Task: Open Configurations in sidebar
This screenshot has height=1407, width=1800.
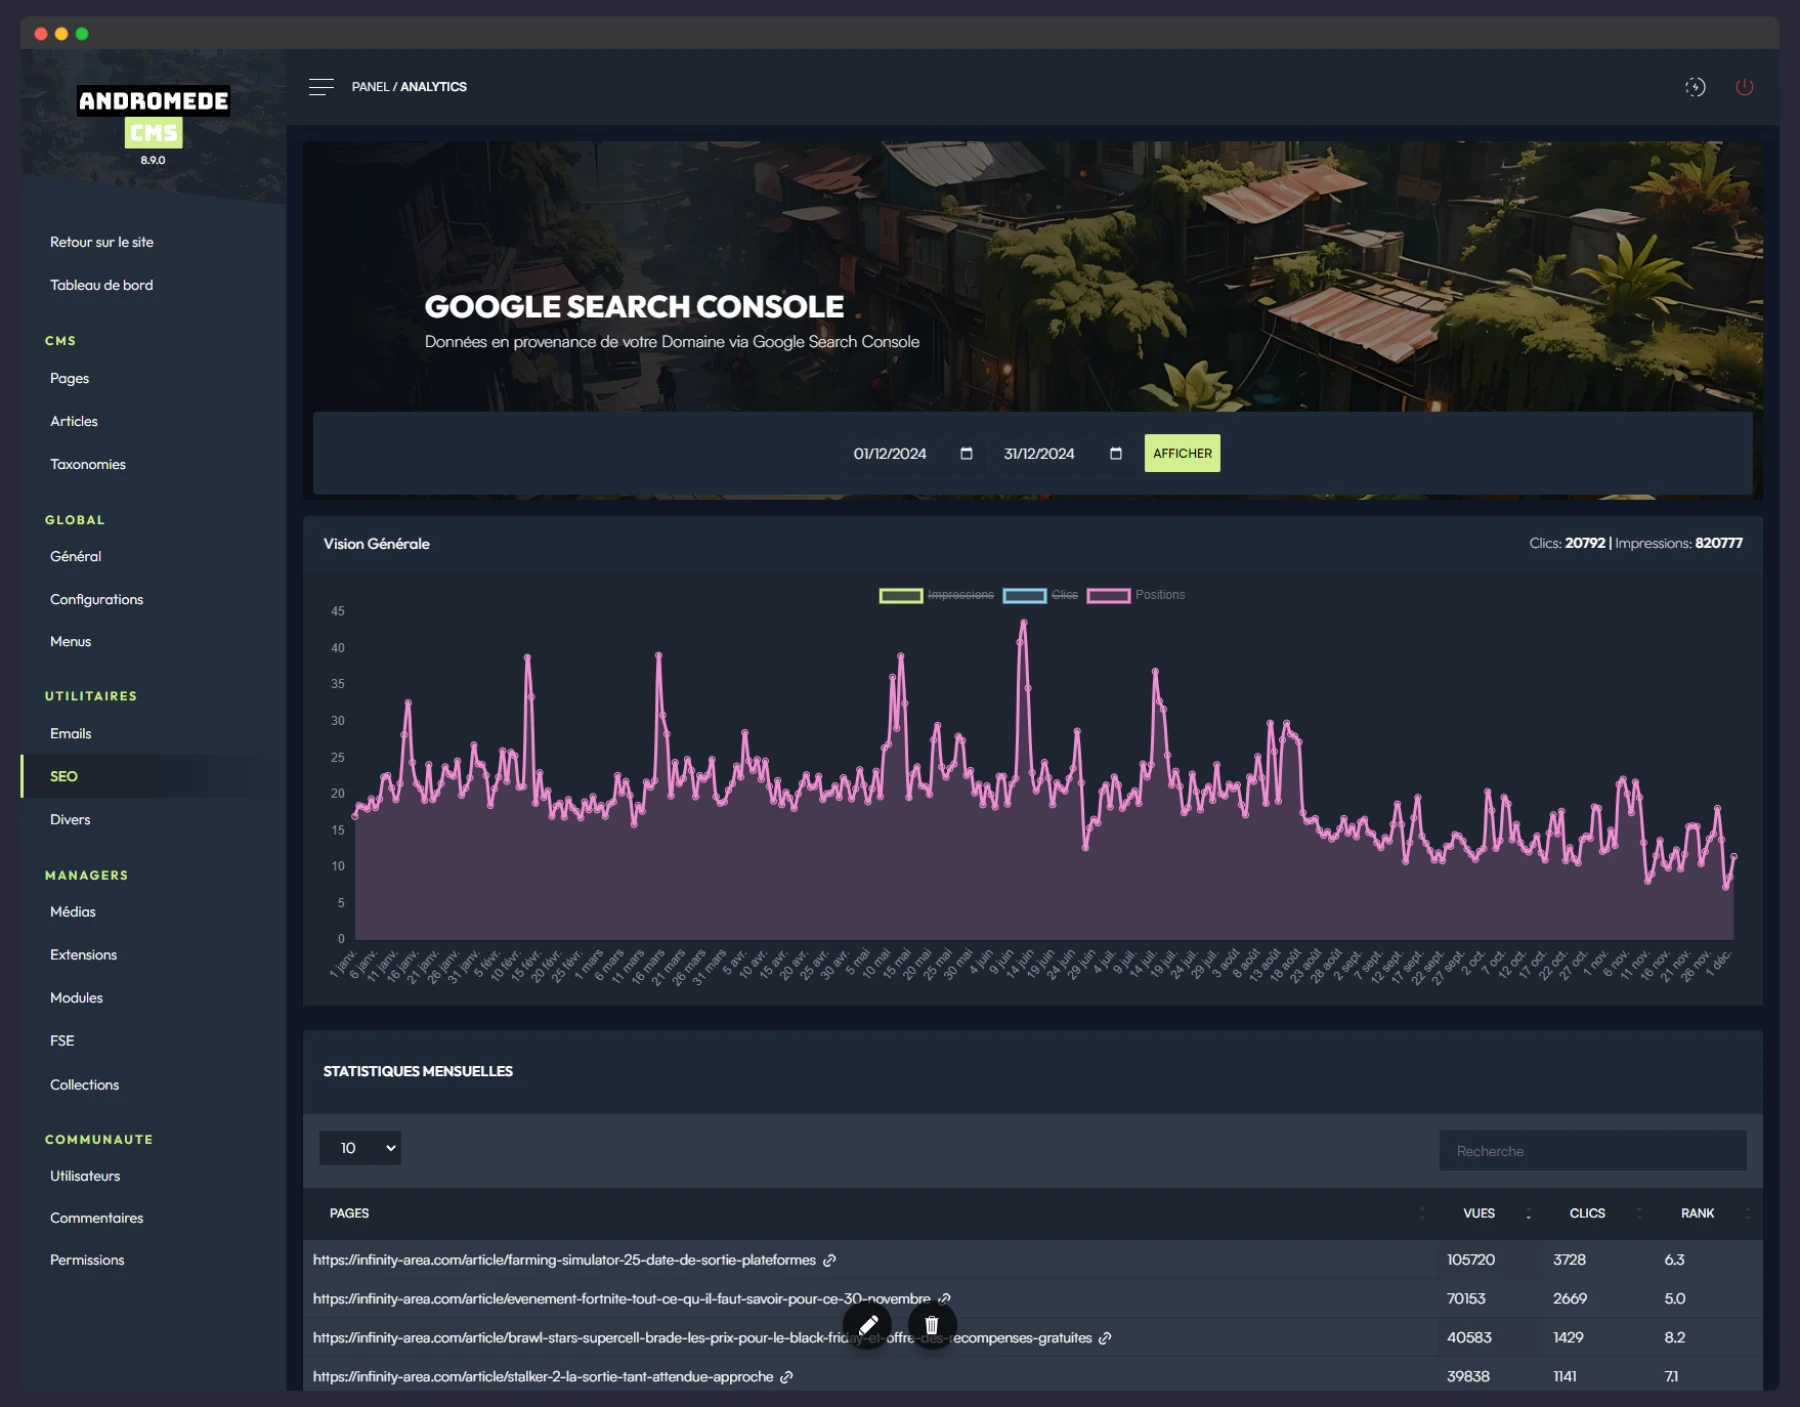Action: coord(97,599)
